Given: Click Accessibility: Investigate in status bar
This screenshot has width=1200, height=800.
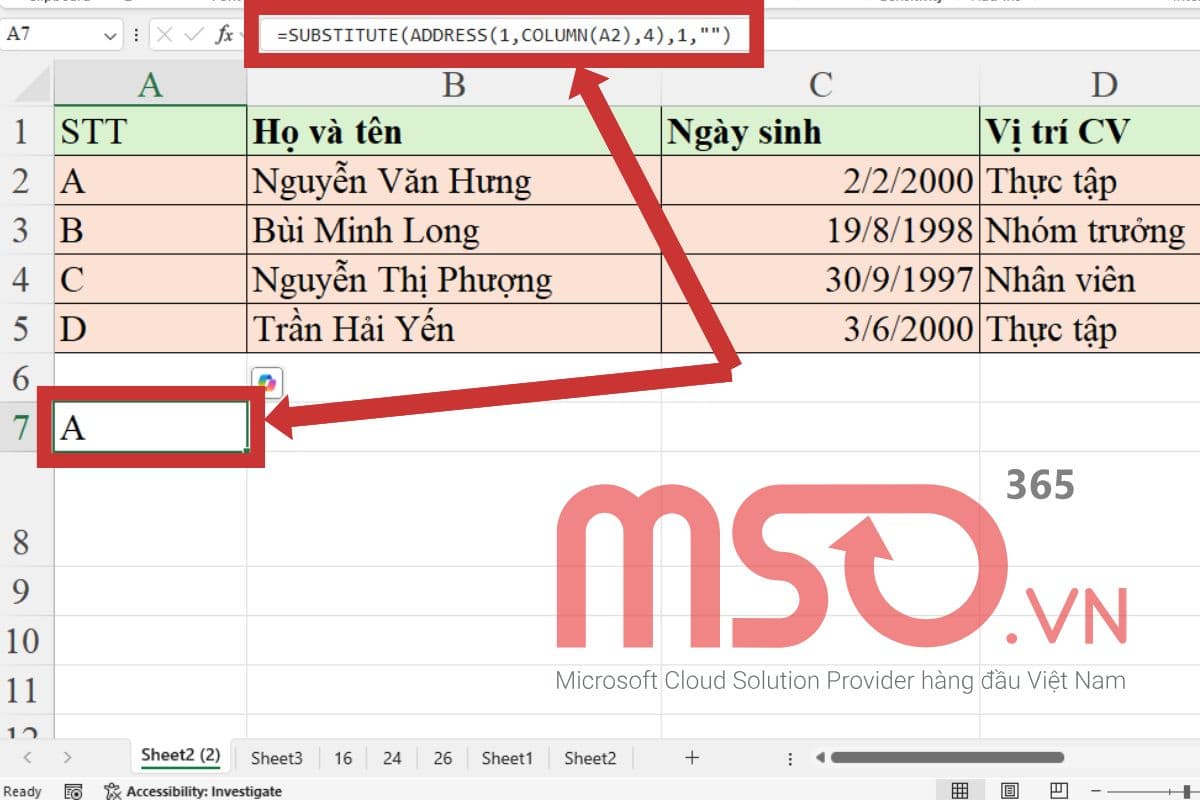Looking at the screenshot, I should pyautogui.click(x=195, y=791).
